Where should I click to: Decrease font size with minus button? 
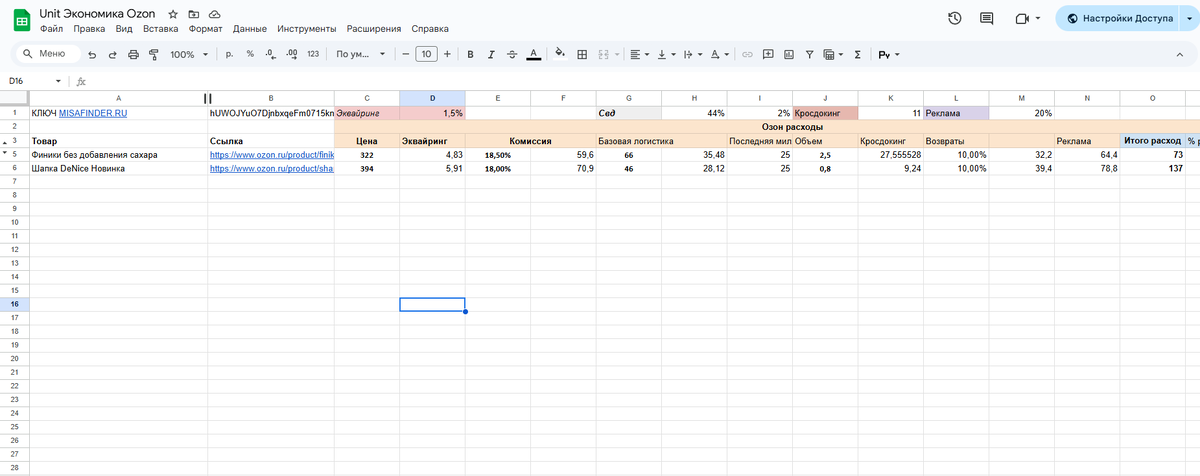[x=406, y=54]
